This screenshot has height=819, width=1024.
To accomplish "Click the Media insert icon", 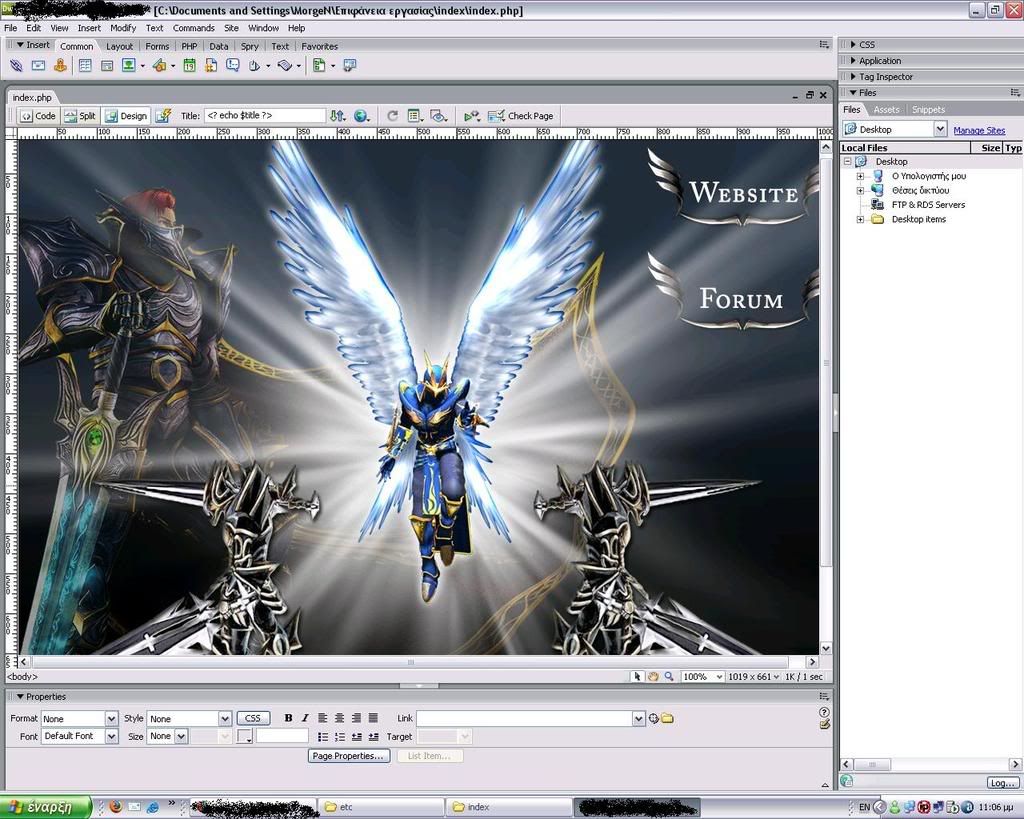I will click(x=159, y=65).
